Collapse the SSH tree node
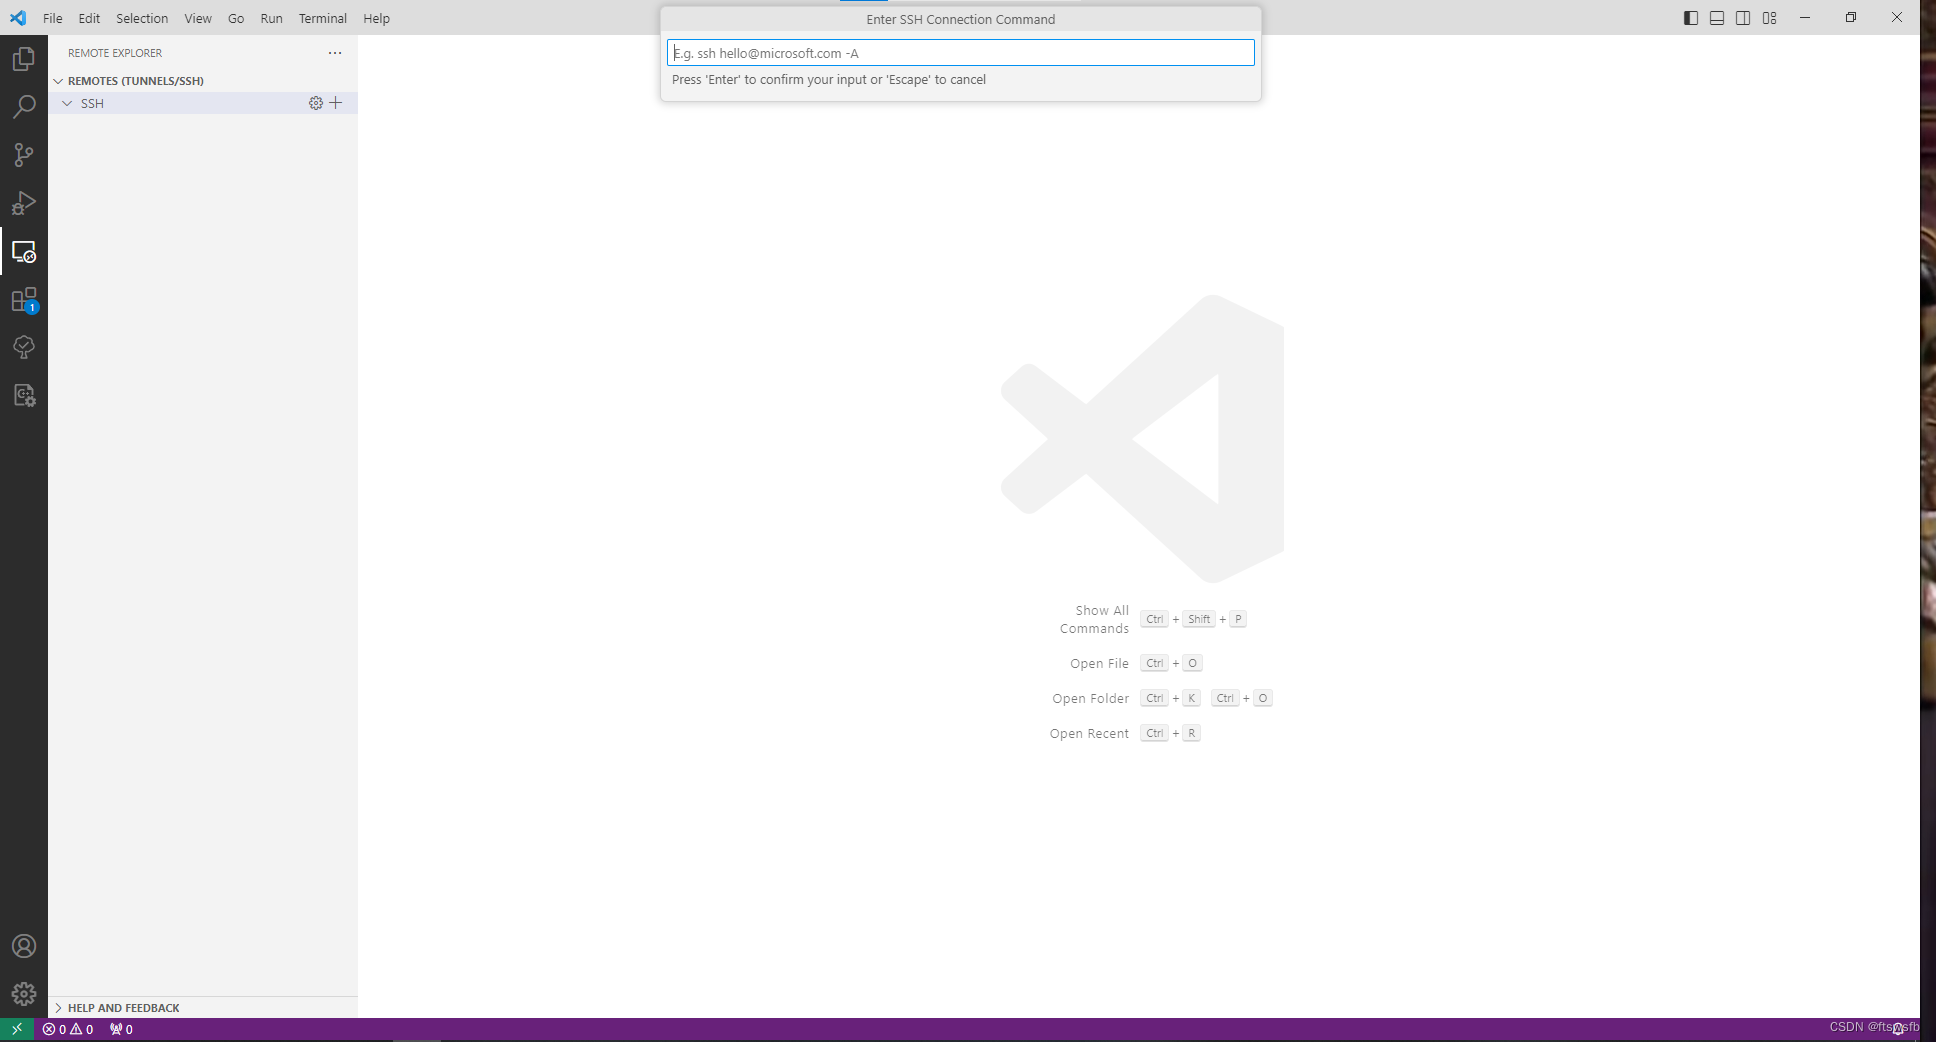Image resolution: width=1936 pixels, height=1042 pixels. [67, 103]
